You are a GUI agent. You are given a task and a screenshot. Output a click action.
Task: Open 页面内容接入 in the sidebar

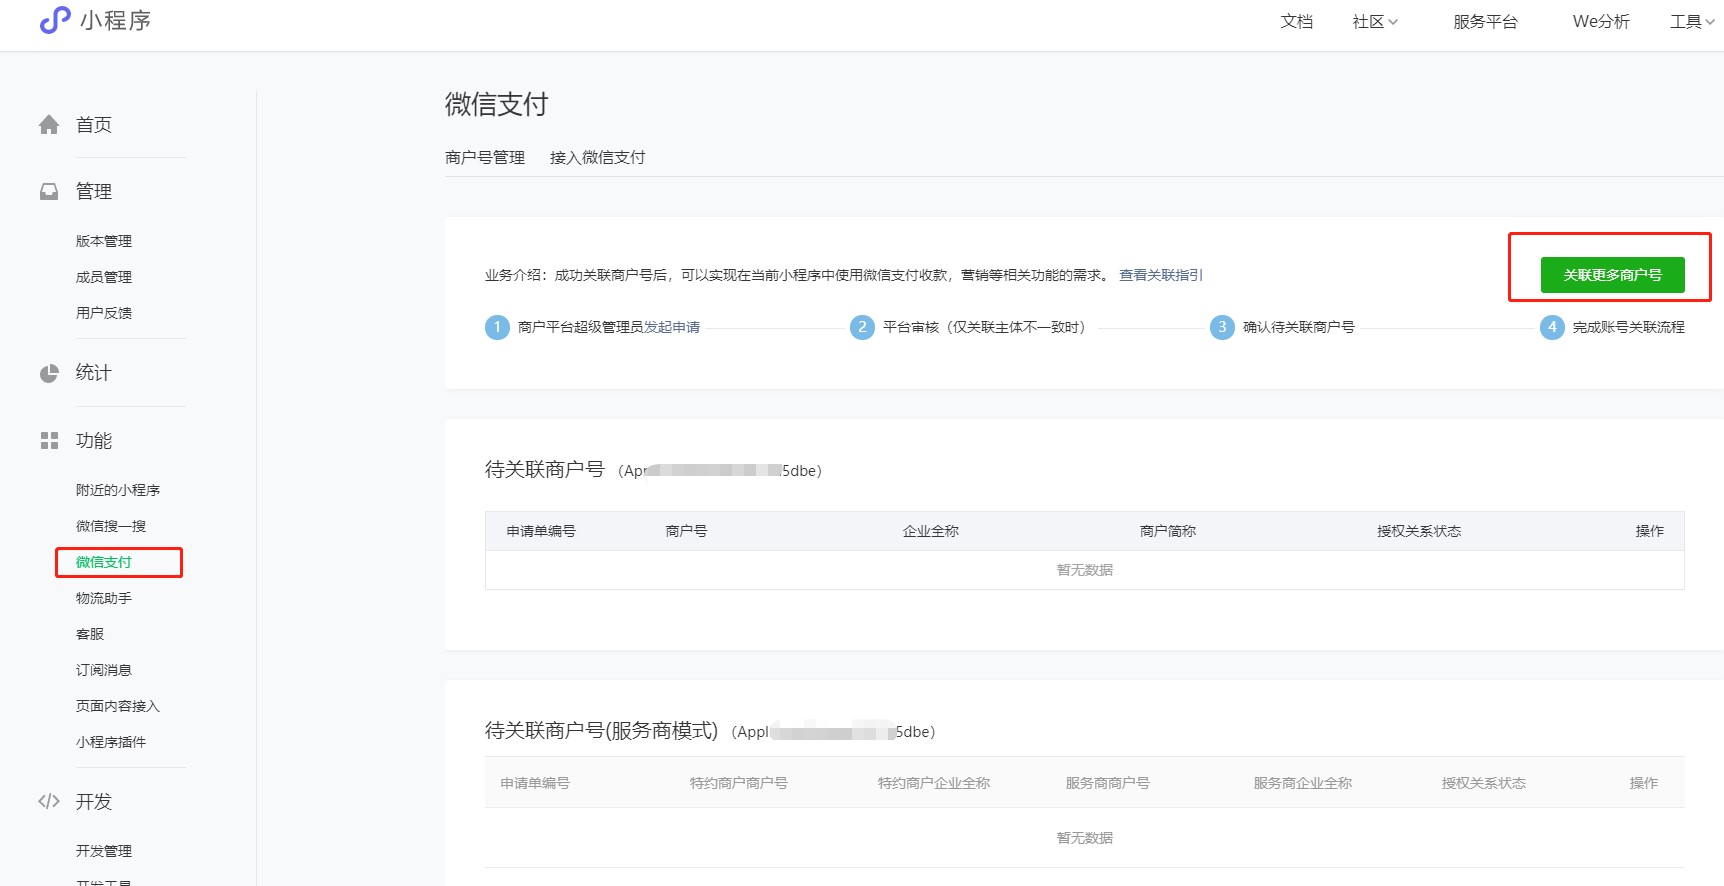[118, 706]
